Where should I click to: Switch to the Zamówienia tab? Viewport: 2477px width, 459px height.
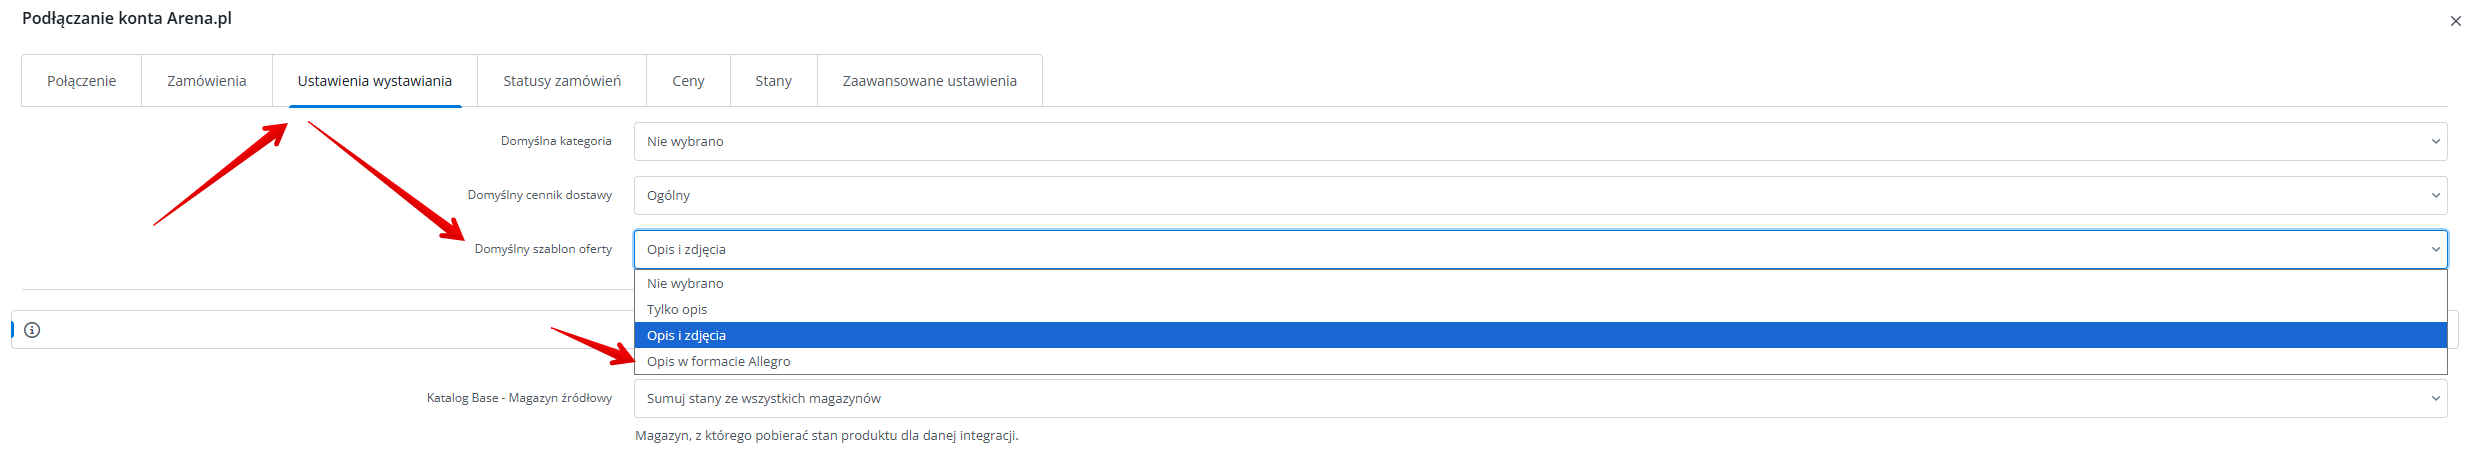pyautogui.click(x=206, y=81)
